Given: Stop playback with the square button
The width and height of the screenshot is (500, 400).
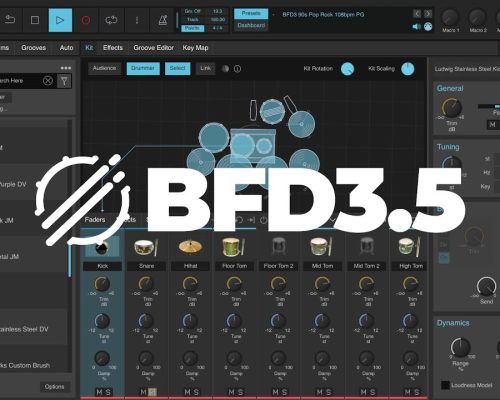Looking at the screenshot, I should pos(35,20).
